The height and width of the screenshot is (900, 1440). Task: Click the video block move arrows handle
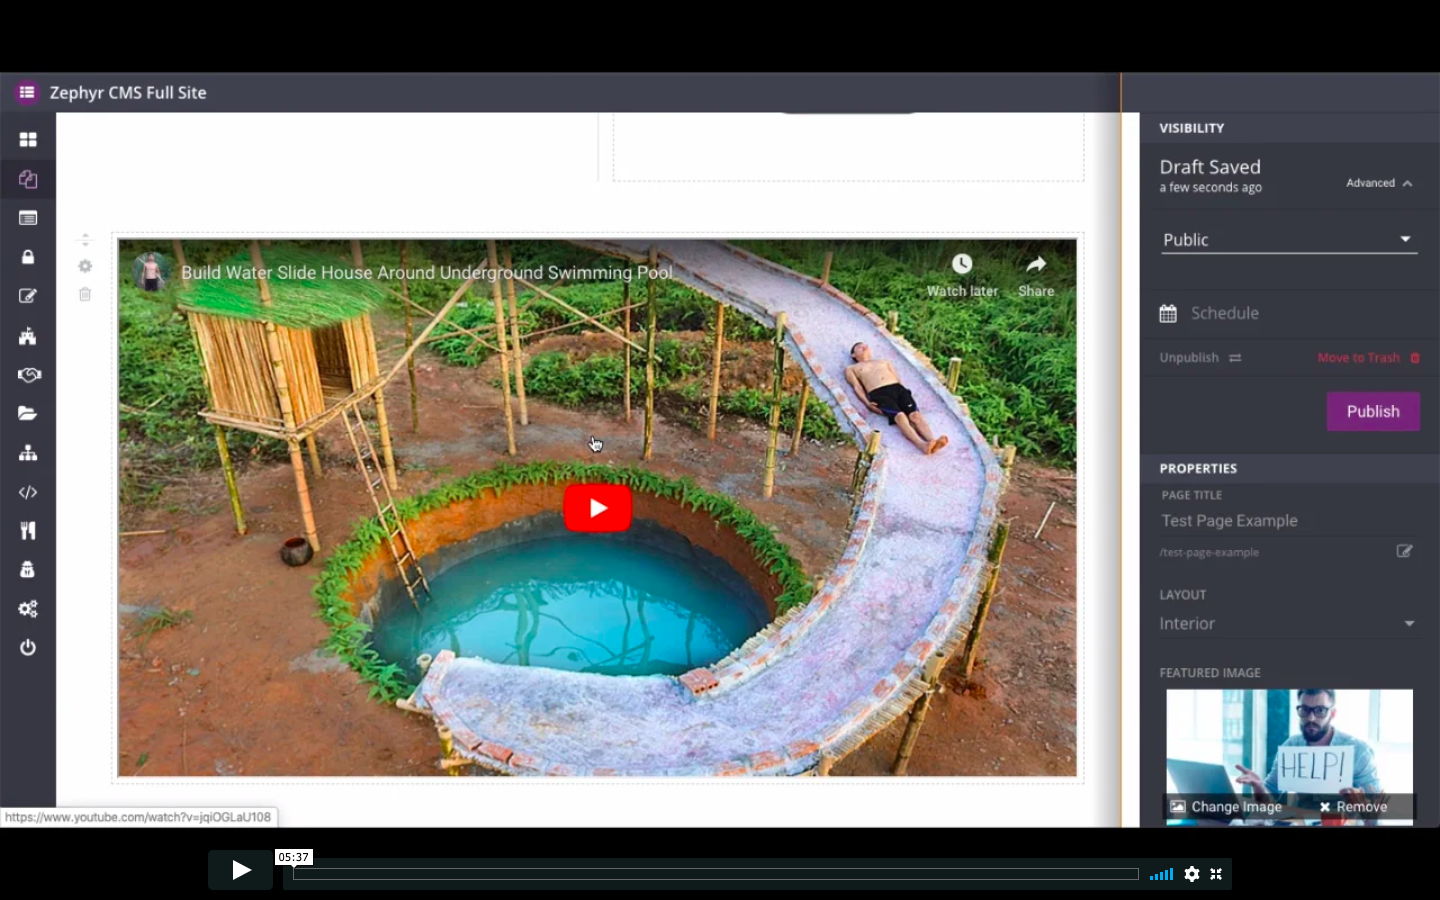pos(85,240)
